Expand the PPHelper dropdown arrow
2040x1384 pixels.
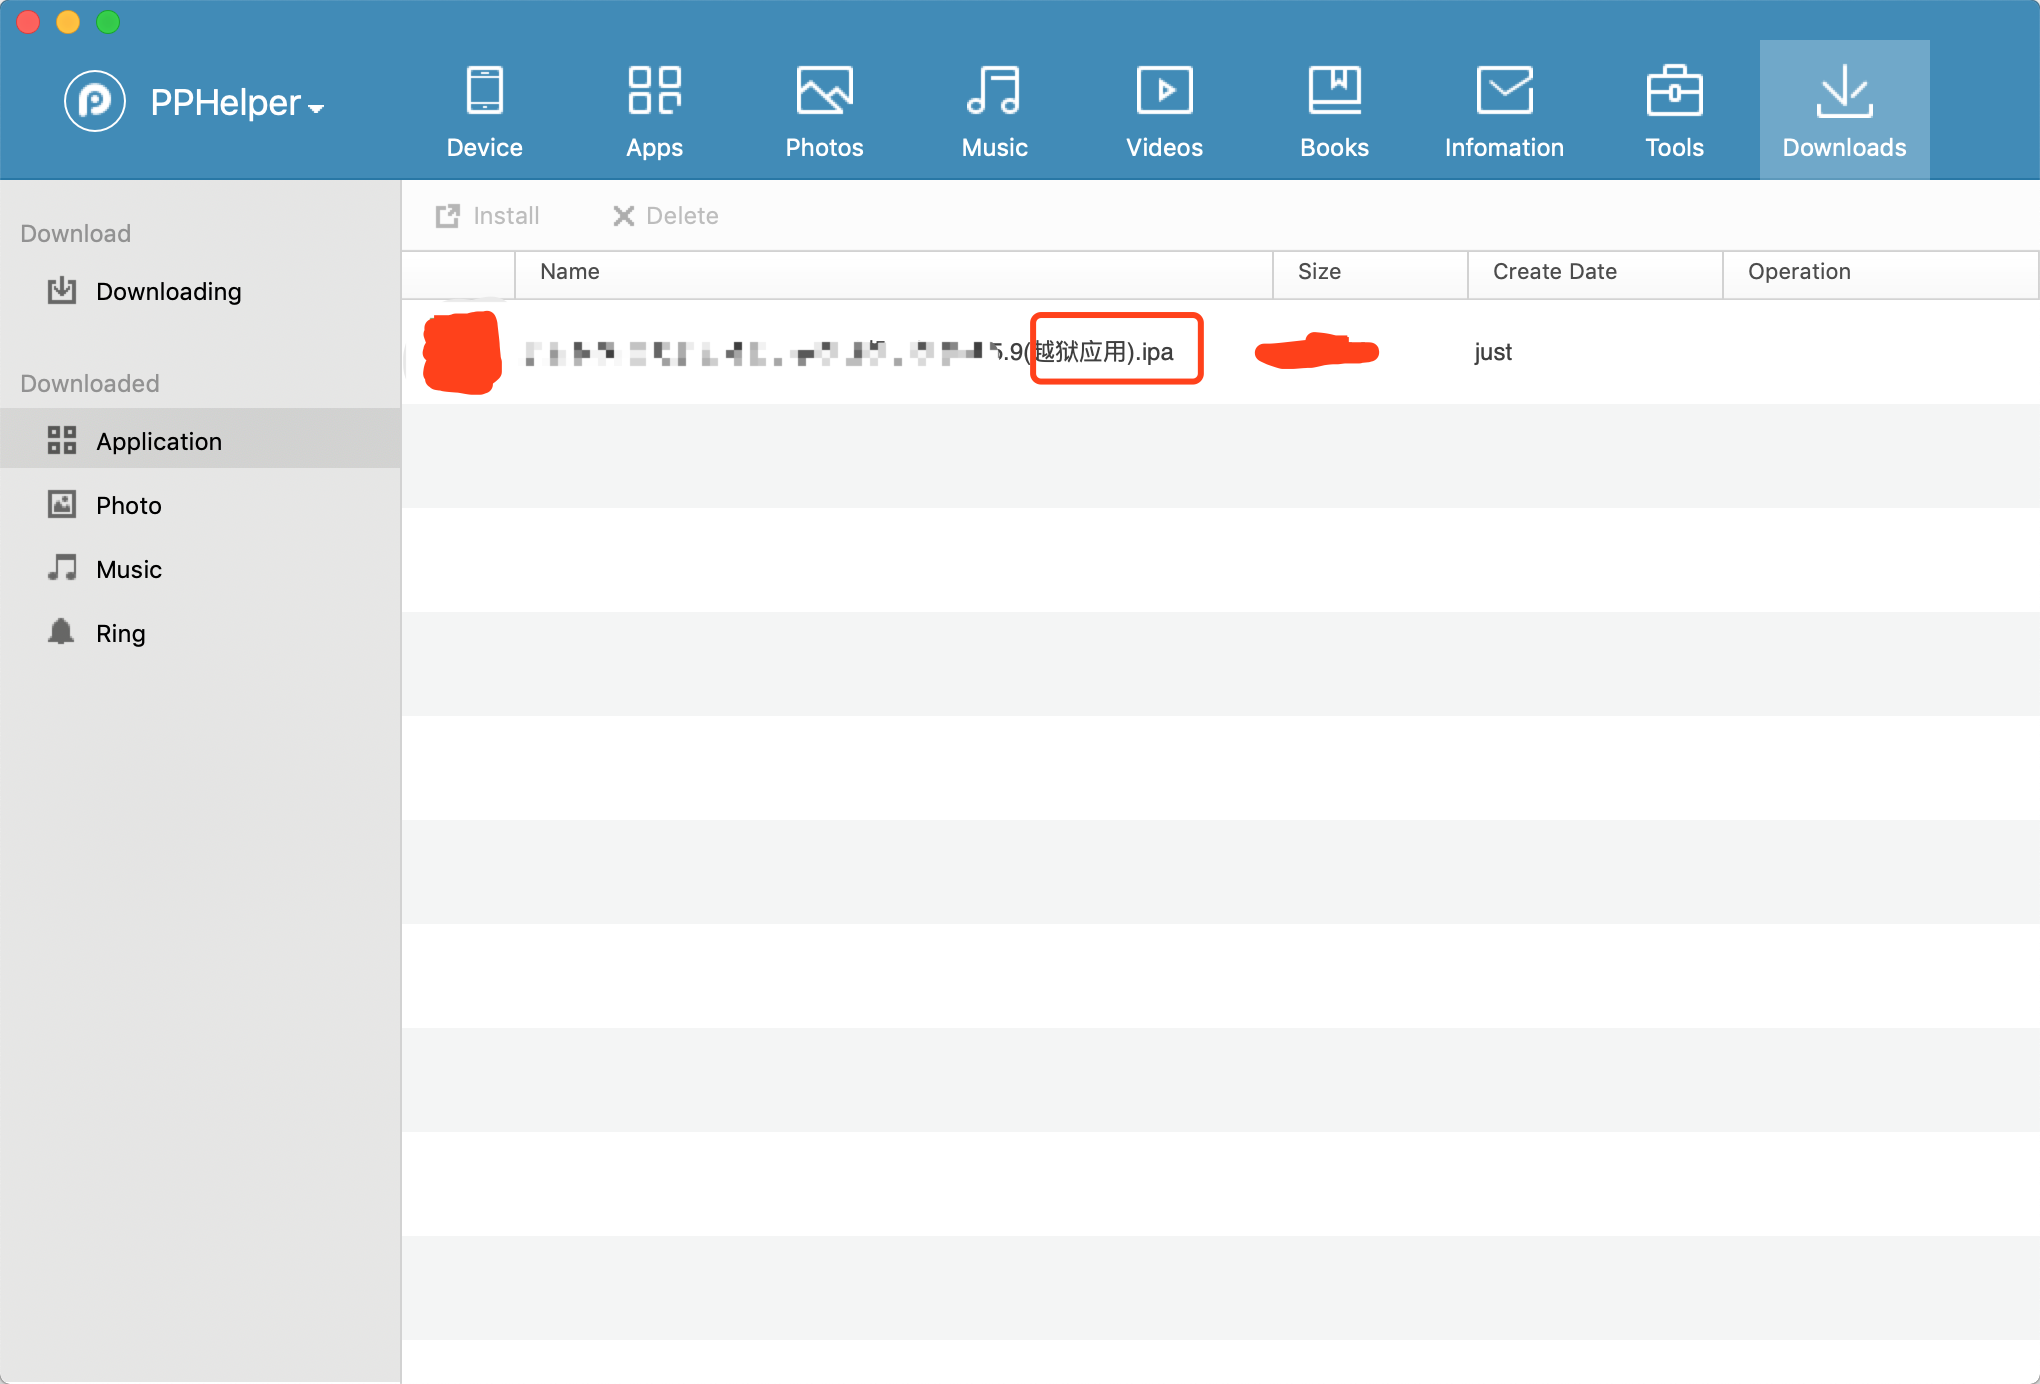316,108
